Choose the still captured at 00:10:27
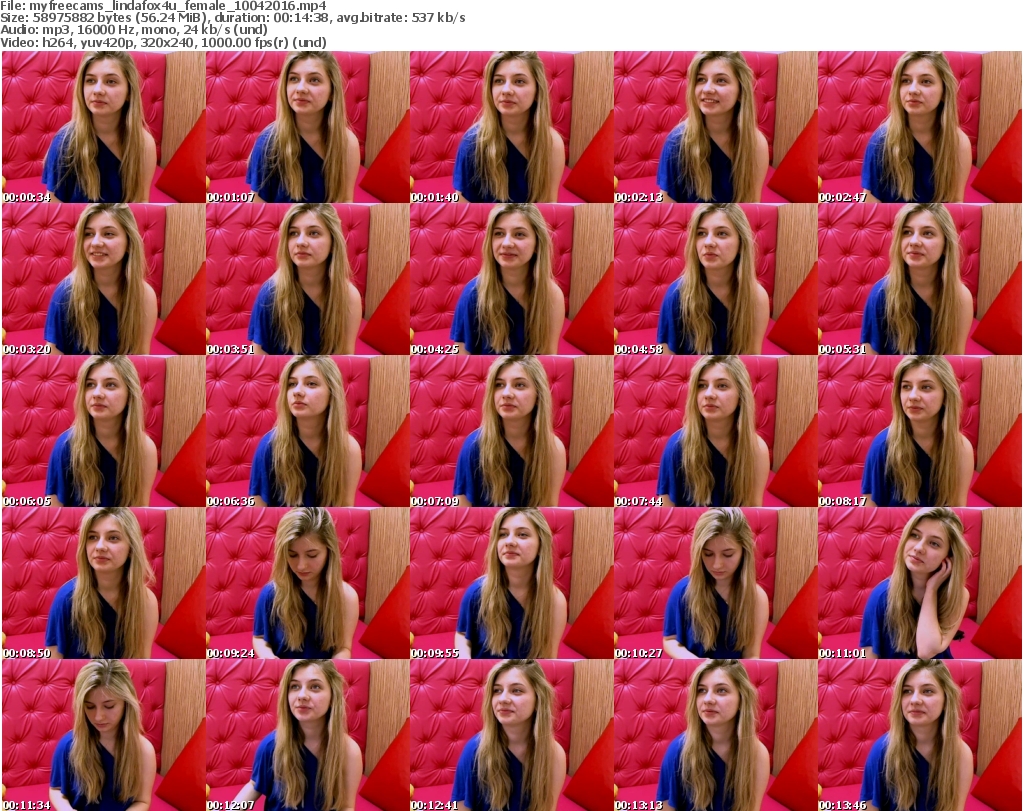This screenshot has height=811, width=1024. (716, 583)
